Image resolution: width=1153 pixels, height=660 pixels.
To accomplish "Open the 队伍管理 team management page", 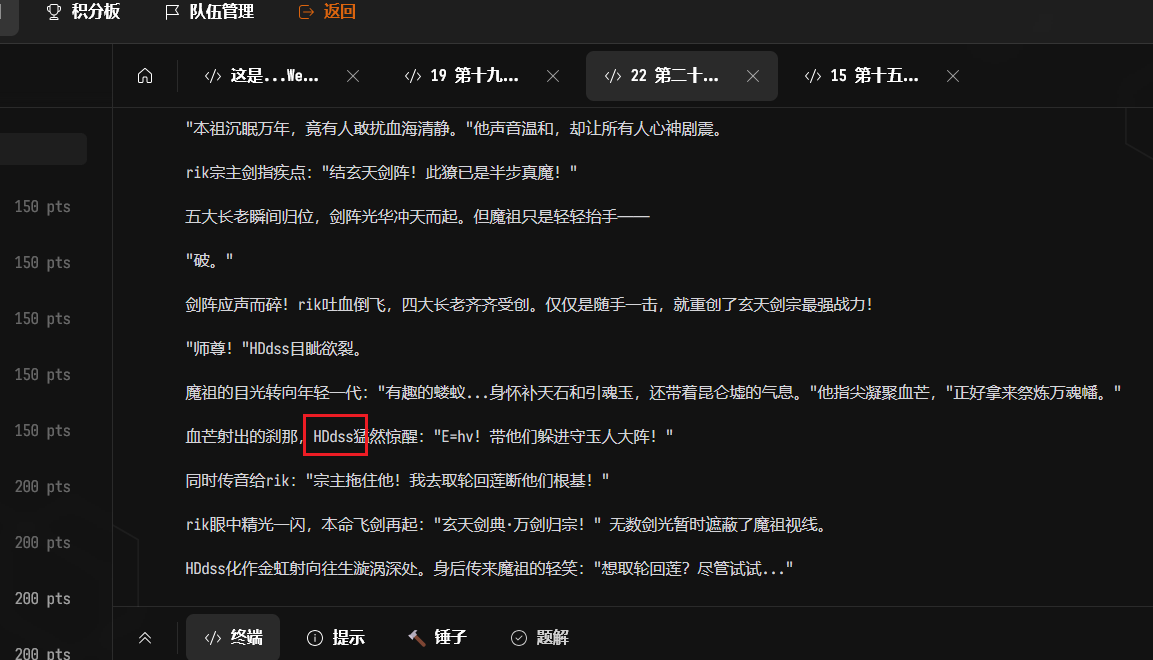I will 221,12.
